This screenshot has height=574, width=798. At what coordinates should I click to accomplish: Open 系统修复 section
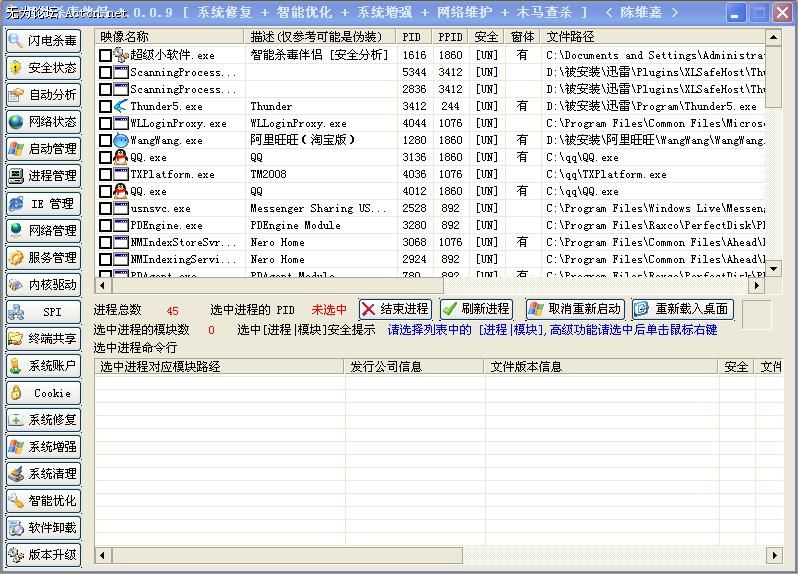[44, 420]
